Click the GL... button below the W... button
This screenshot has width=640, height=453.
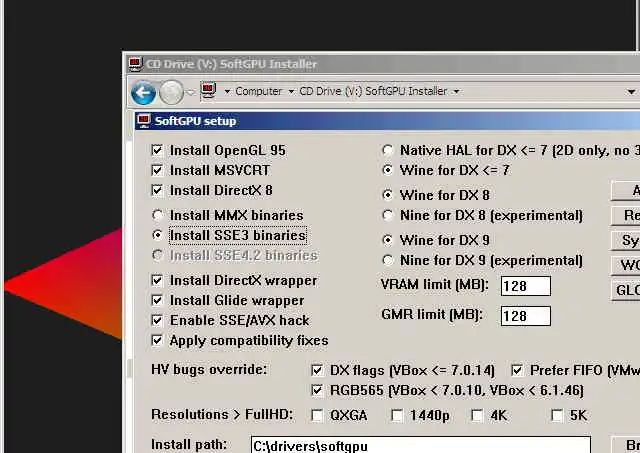(x=626, y=290)
